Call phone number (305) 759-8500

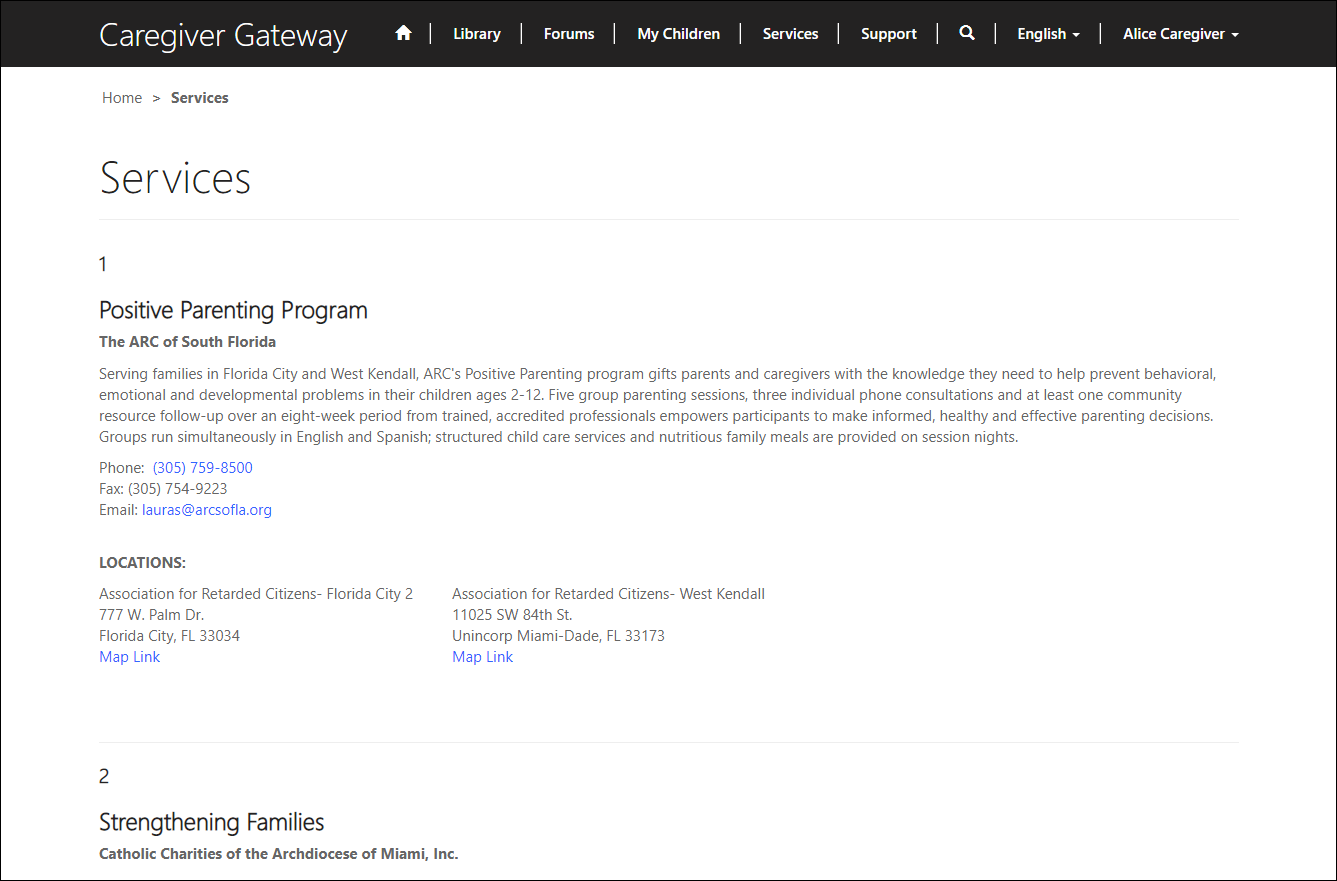(x=203, y=468)
